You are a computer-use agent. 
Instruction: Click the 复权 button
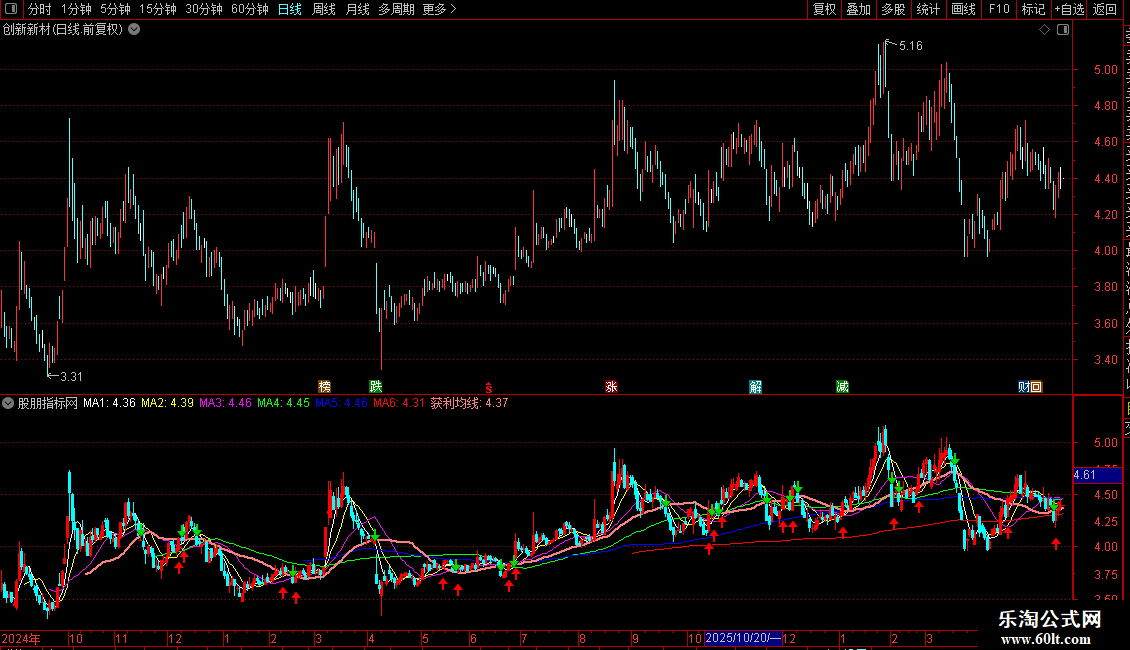824,9
